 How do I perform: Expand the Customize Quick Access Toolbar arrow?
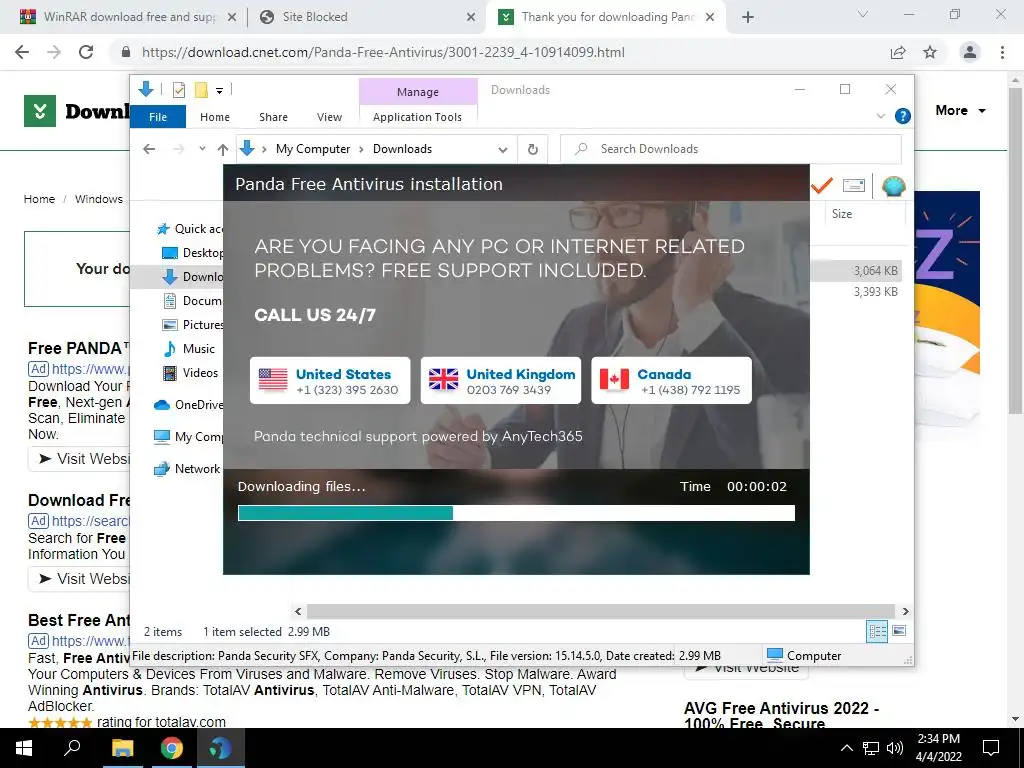coord(219,91)
